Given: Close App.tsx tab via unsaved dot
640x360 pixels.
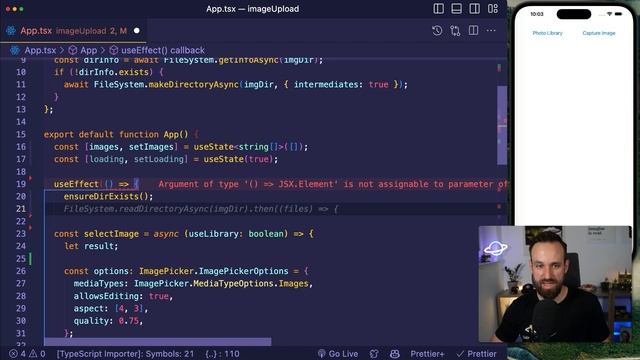Looking at the screenshot, I should point(137,31).
